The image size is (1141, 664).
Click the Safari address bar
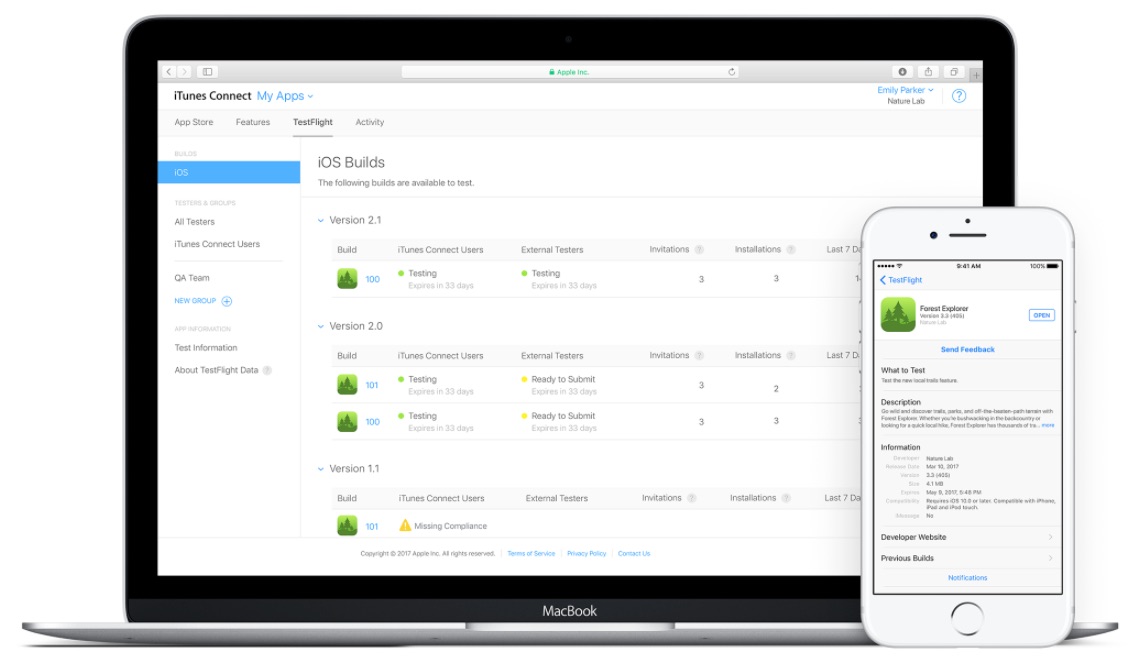pos(569,72)
